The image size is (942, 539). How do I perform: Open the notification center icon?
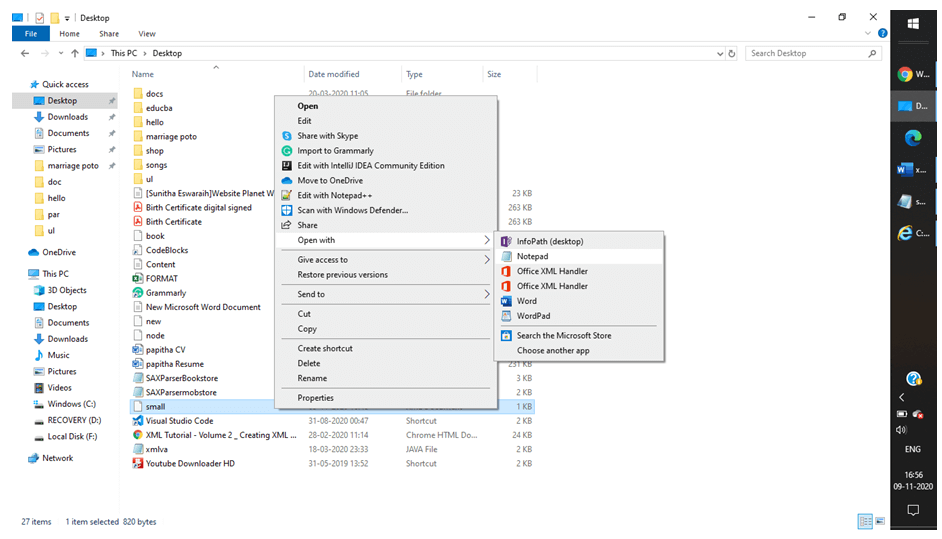click(x=913, y=510)
